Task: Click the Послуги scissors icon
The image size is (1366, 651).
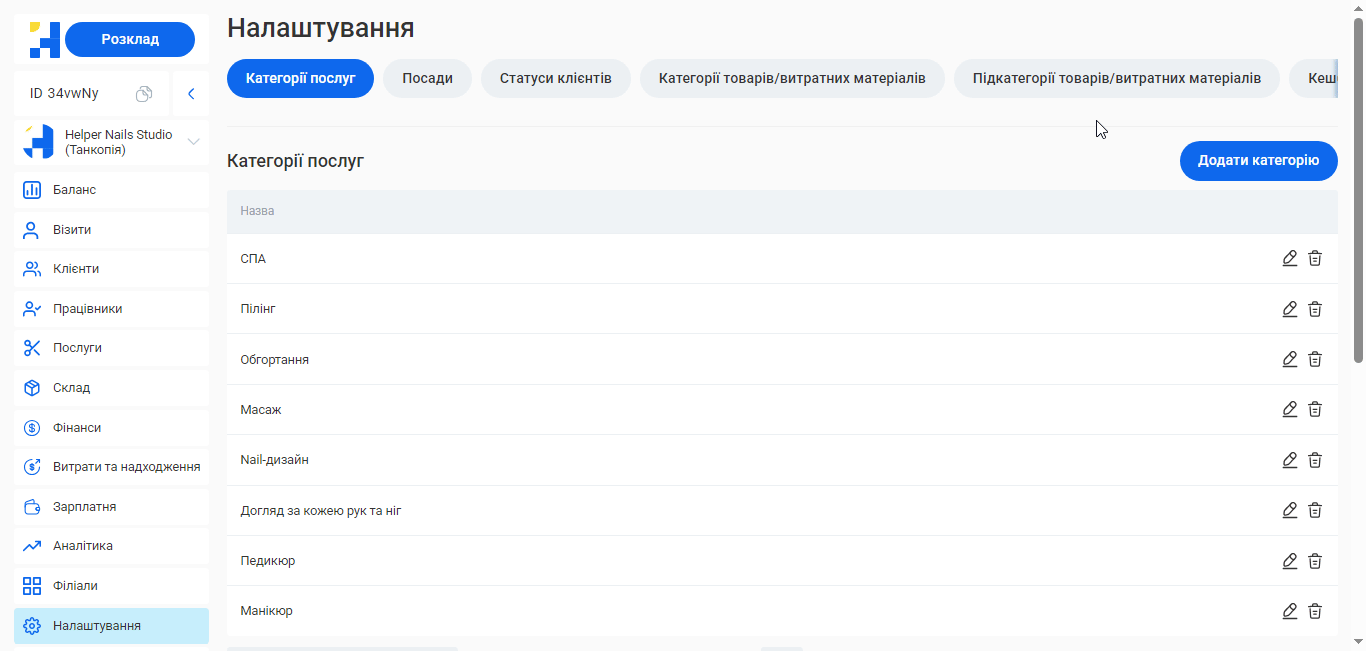Action: 31,347
